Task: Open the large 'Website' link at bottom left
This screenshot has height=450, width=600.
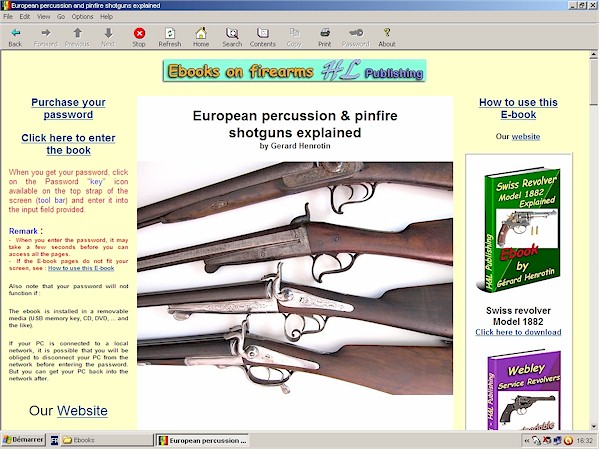Action: point(82,411)
